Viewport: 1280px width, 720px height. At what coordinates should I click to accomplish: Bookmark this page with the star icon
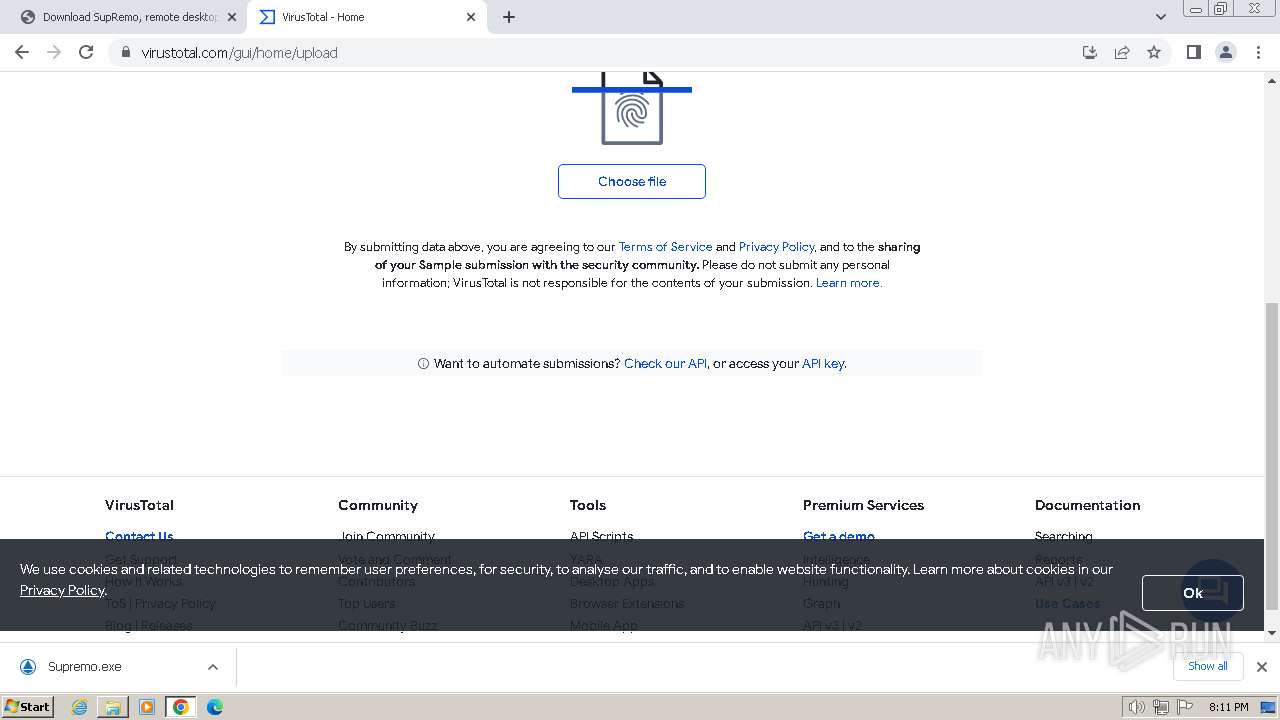tap(1154, 52)
